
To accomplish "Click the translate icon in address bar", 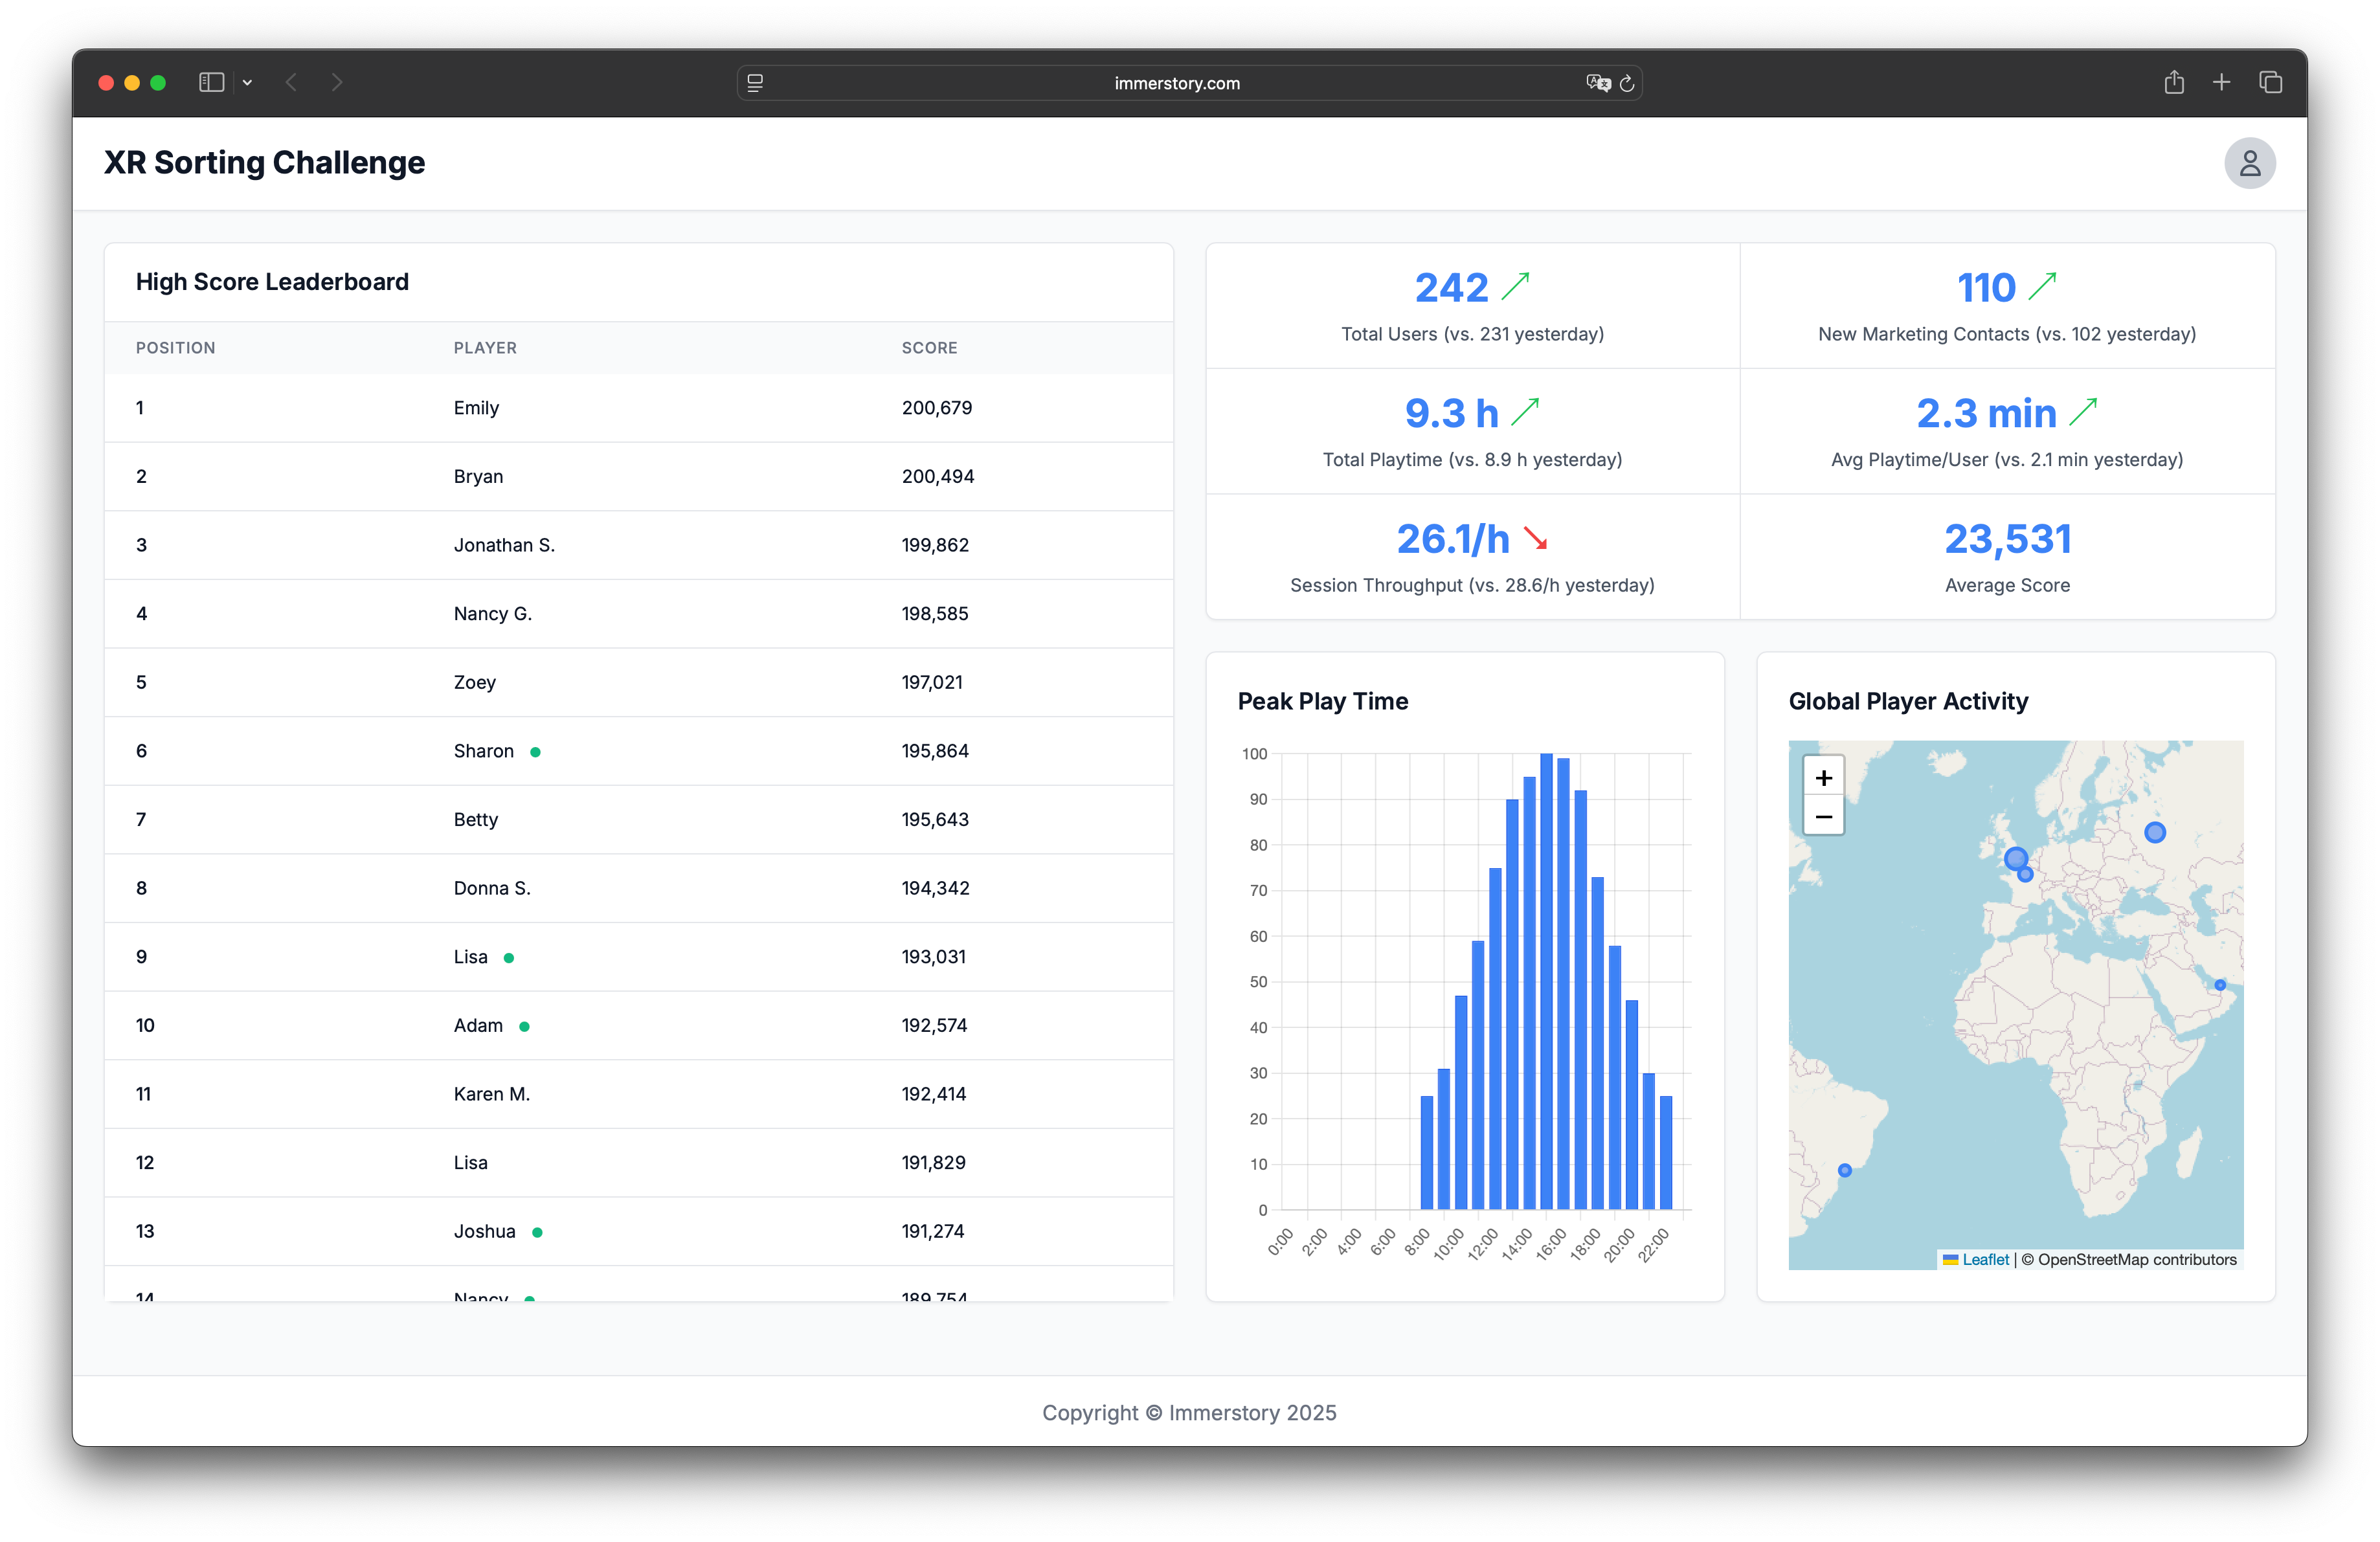I will 1597,84.
